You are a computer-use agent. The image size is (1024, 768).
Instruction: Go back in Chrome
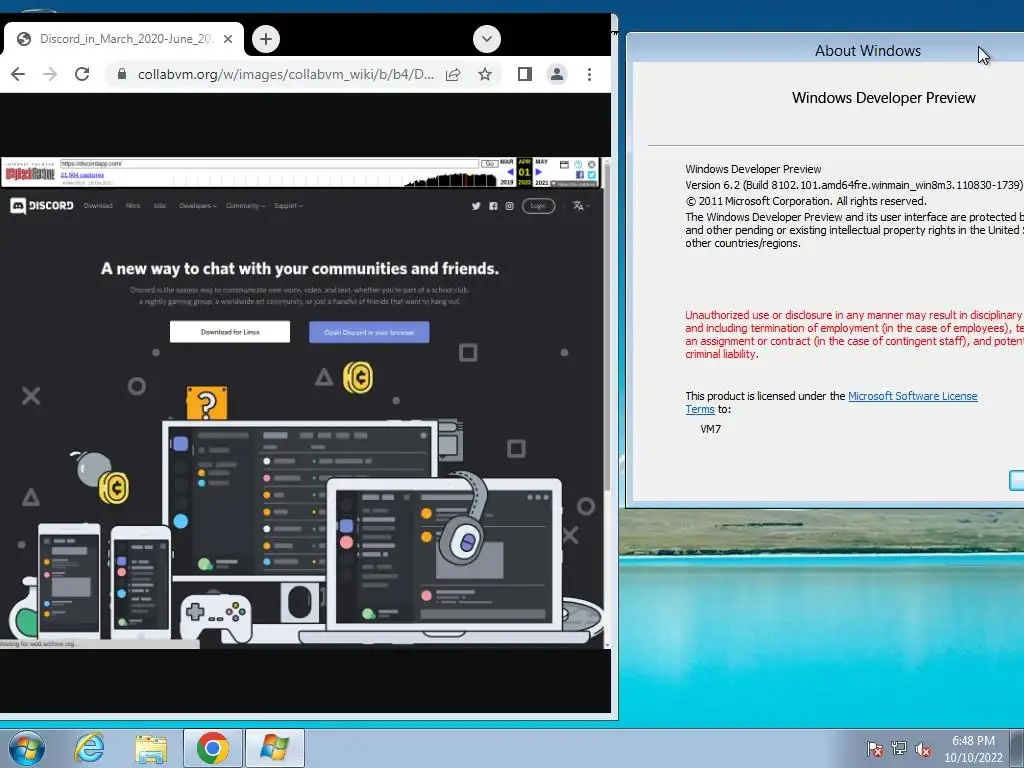[x=18, y=74]
